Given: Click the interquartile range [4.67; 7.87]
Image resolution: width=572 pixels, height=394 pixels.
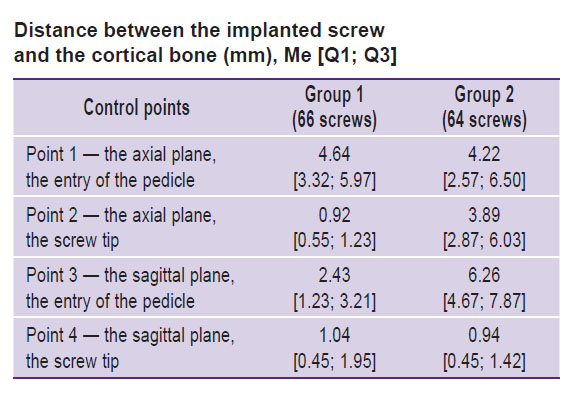Looking at the screenshot, I should click(484, 301).
